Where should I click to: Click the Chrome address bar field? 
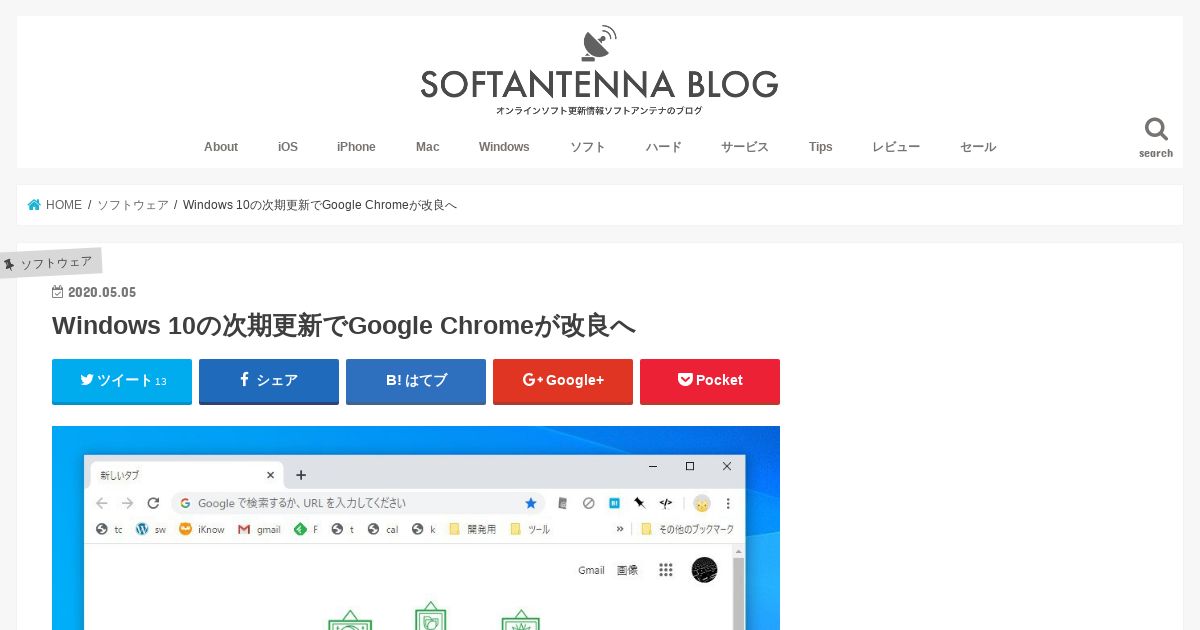click(358, 503)
